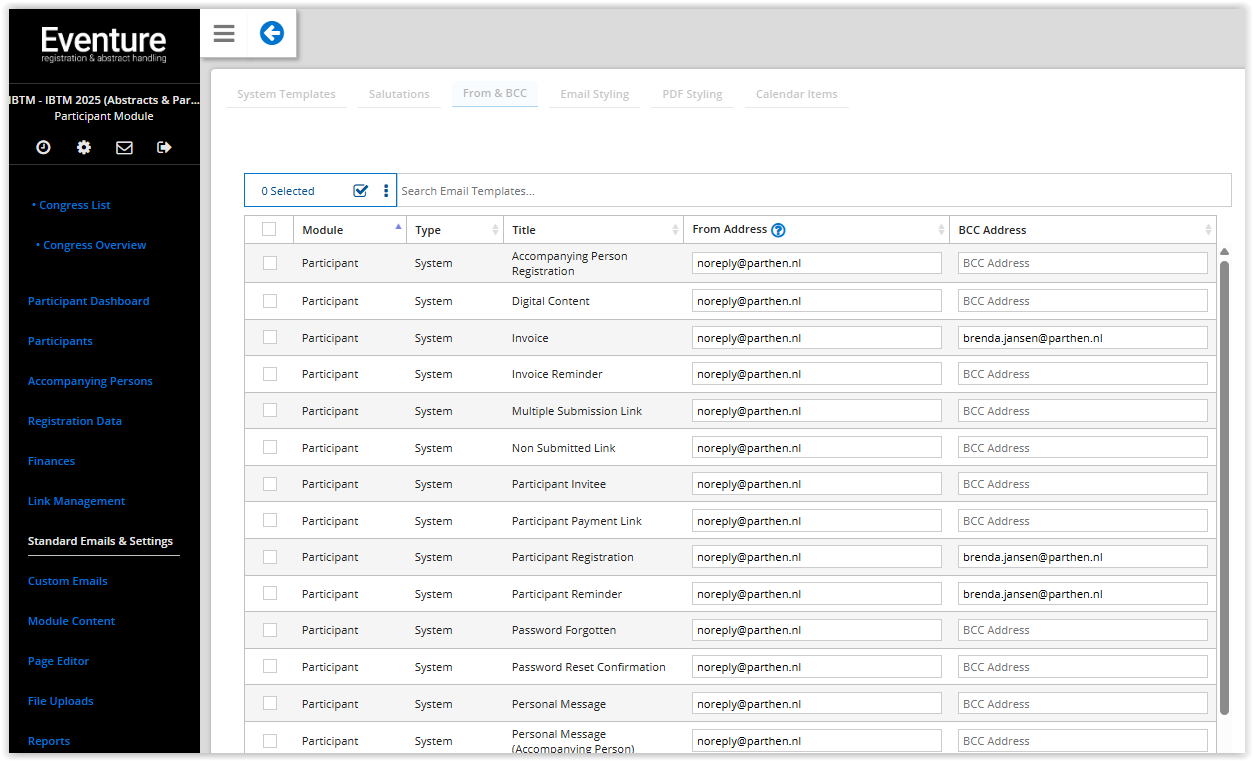Open Module Content in sidebar
1253x761 pixels.
[x=72, y=621]
